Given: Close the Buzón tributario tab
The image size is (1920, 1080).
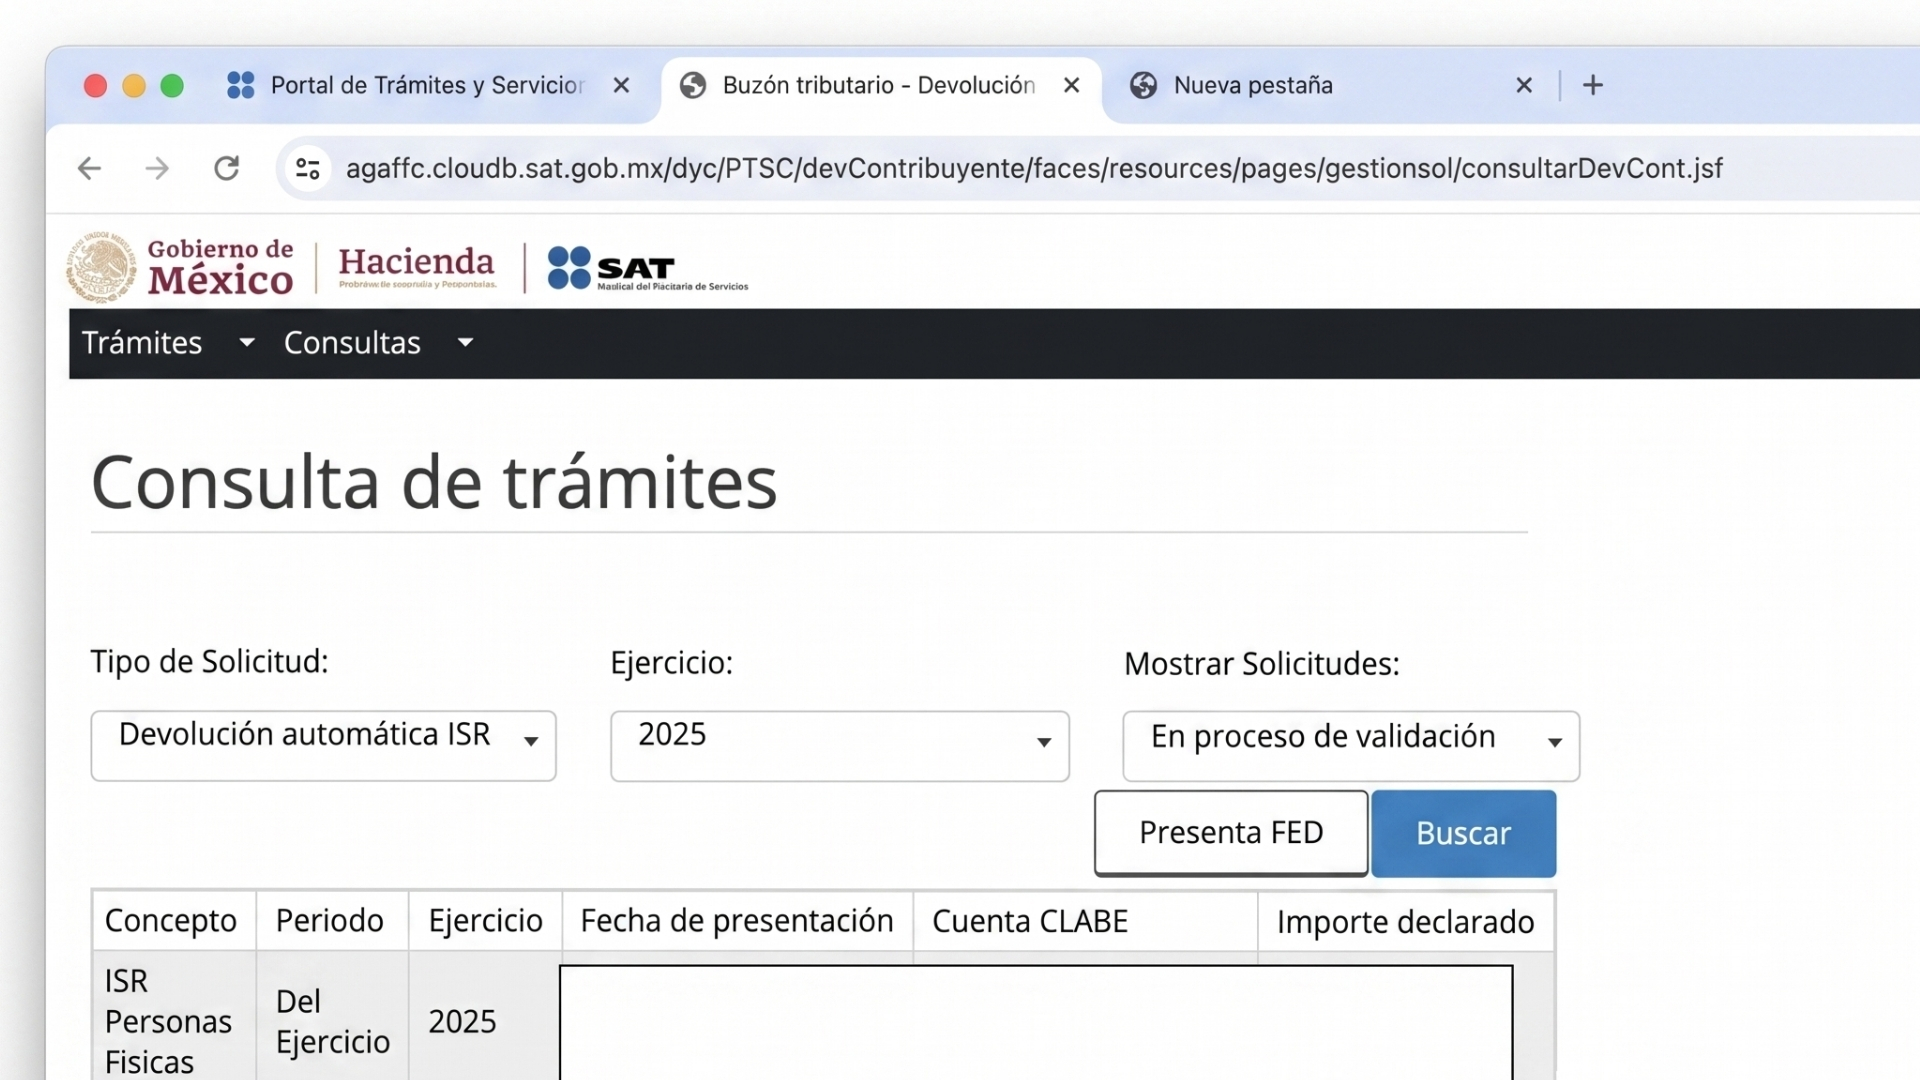Looking at the screenshot, I should [1072, 85].
